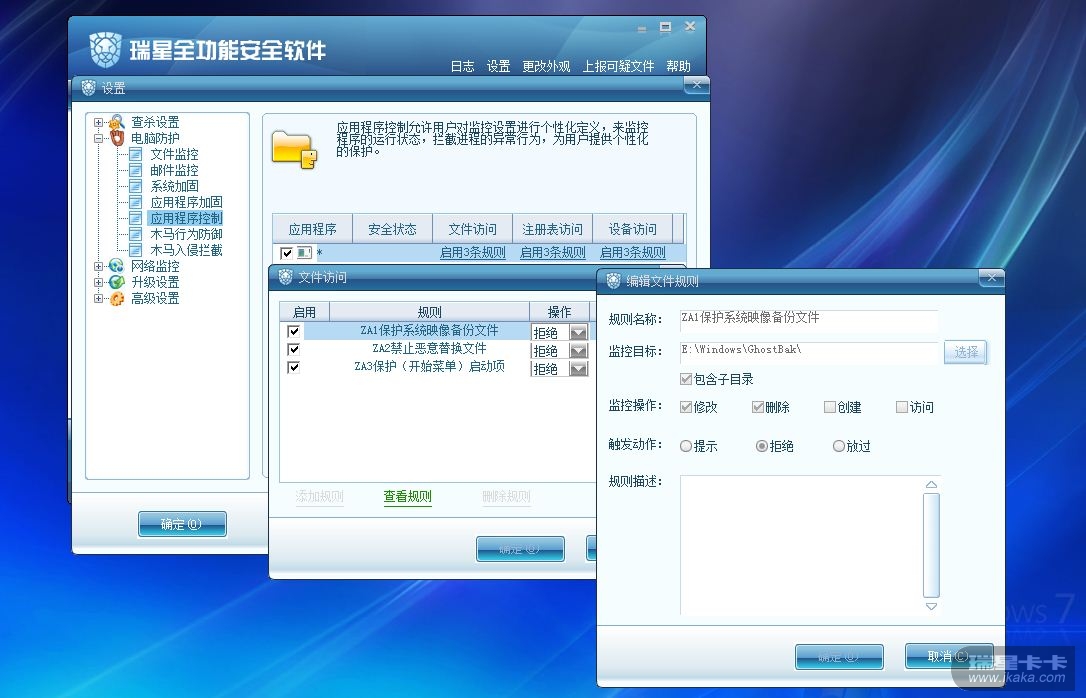Toggle the checkbox of the * application row

[x=286, y=253]
